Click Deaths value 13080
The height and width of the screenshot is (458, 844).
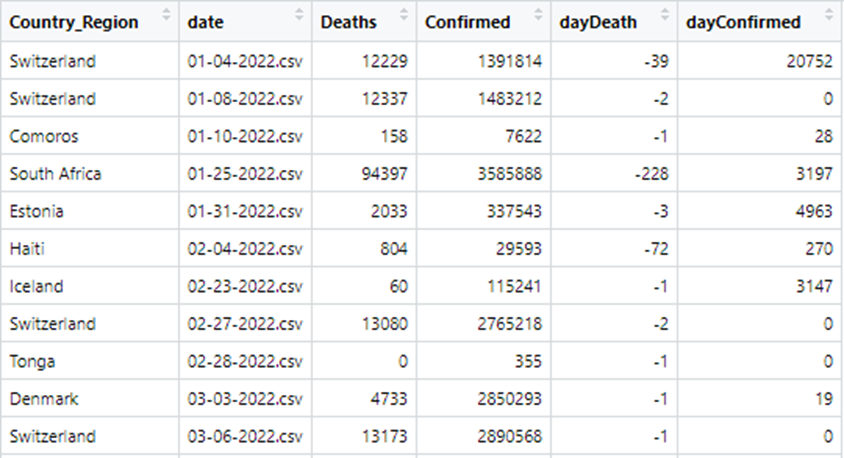pos(384,324)
